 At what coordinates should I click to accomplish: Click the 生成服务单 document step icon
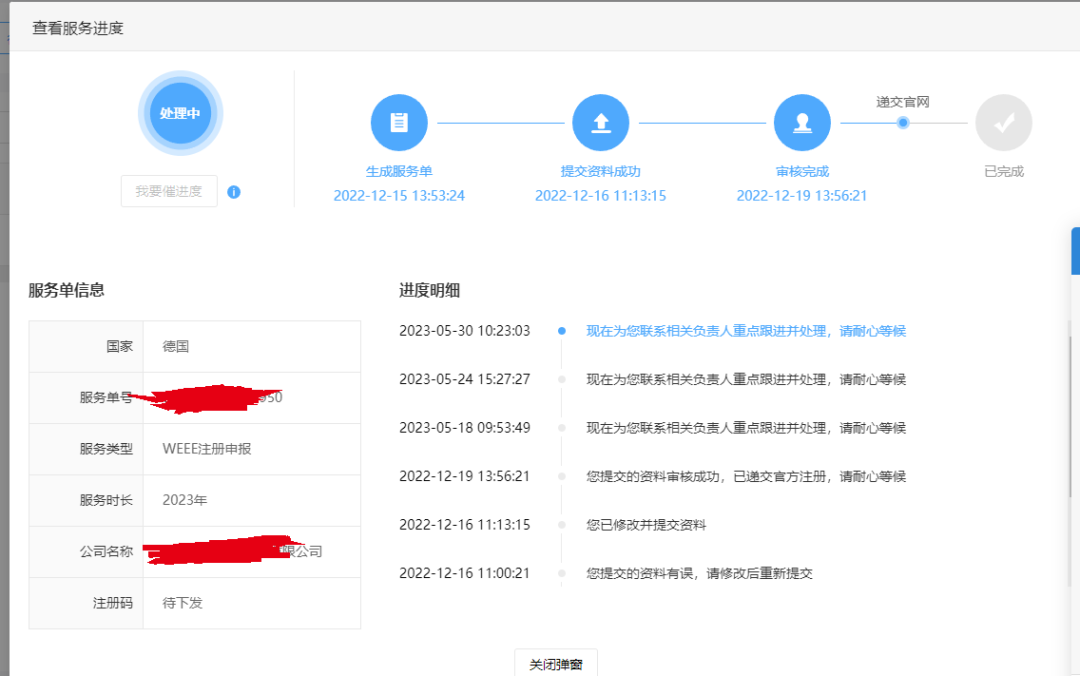(x=399, y=121)
